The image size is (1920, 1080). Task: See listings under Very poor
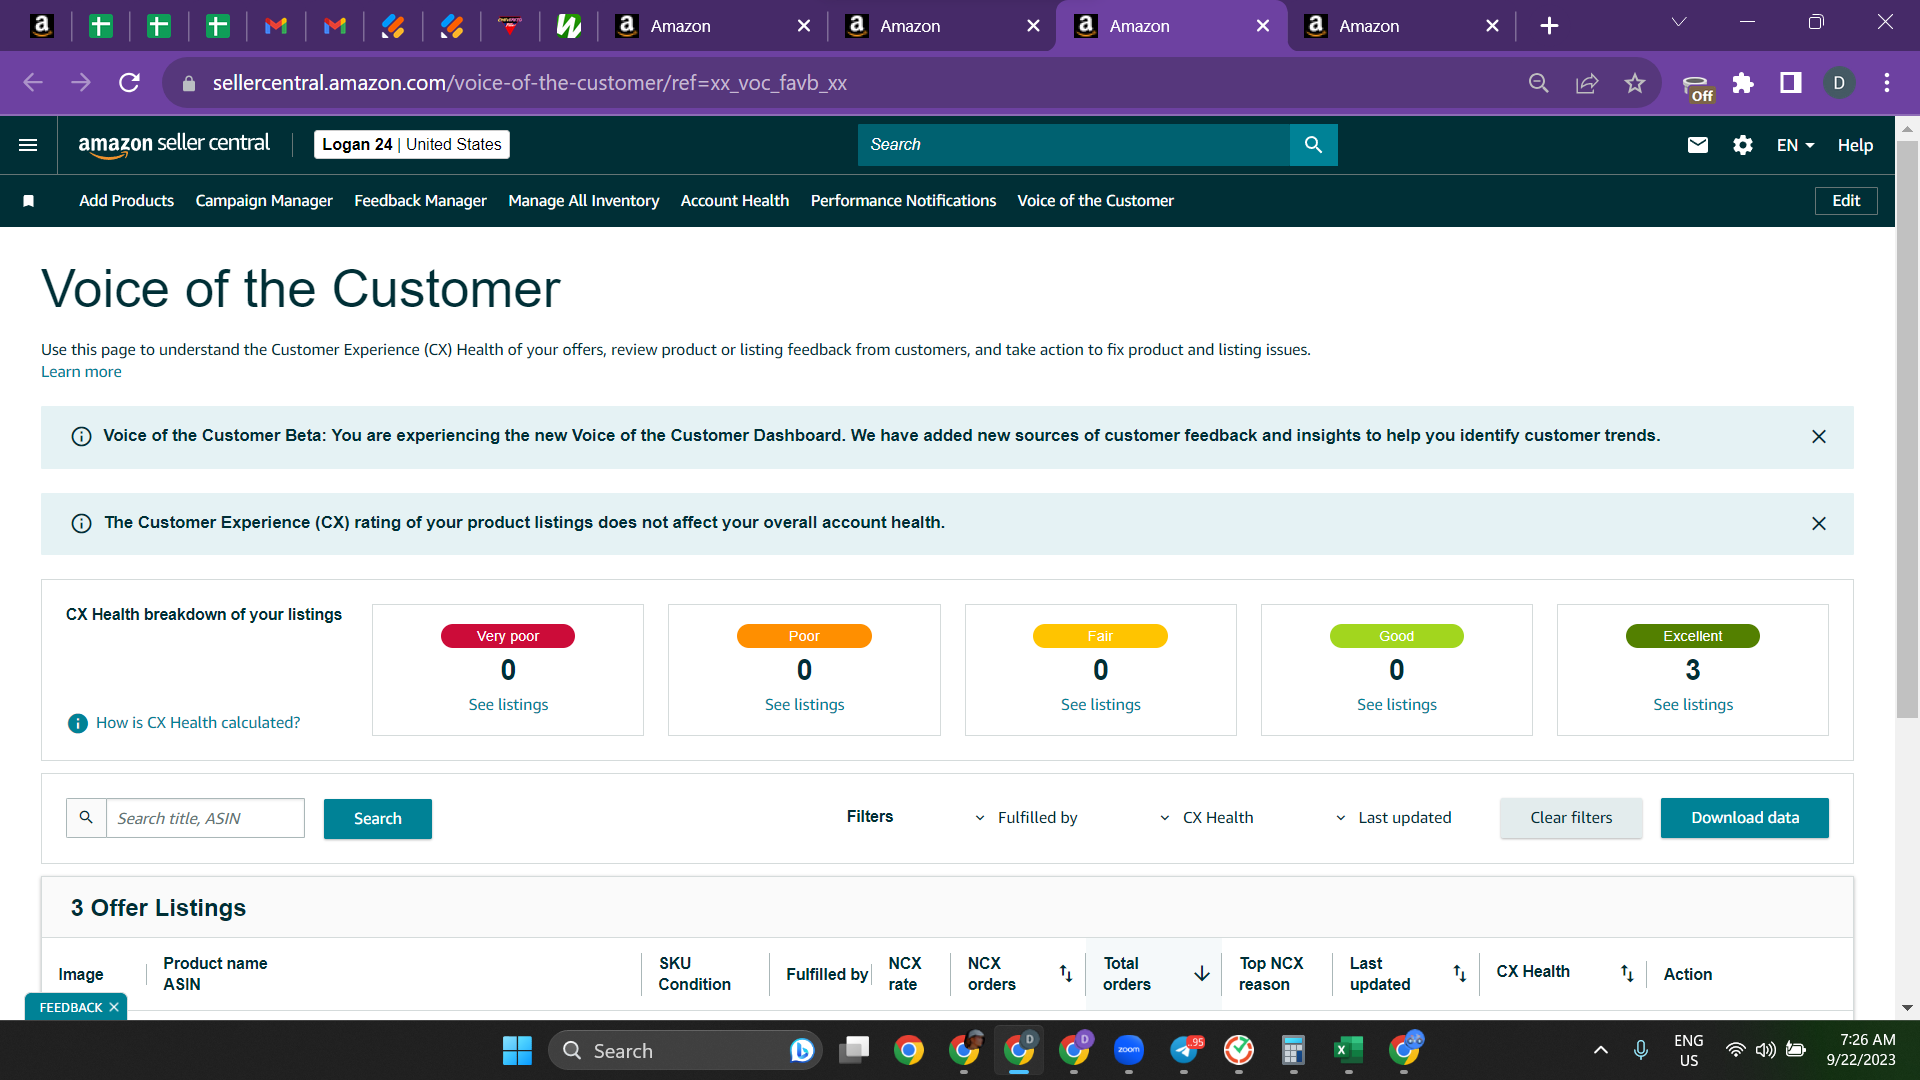click(508, 705)
